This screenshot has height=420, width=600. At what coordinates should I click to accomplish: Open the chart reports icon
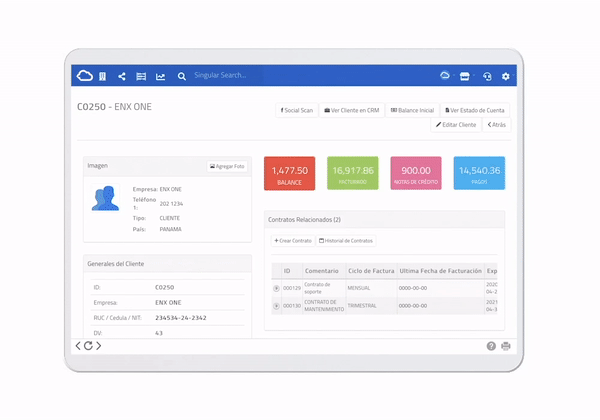pyautogui.click(x=160, y=77)
